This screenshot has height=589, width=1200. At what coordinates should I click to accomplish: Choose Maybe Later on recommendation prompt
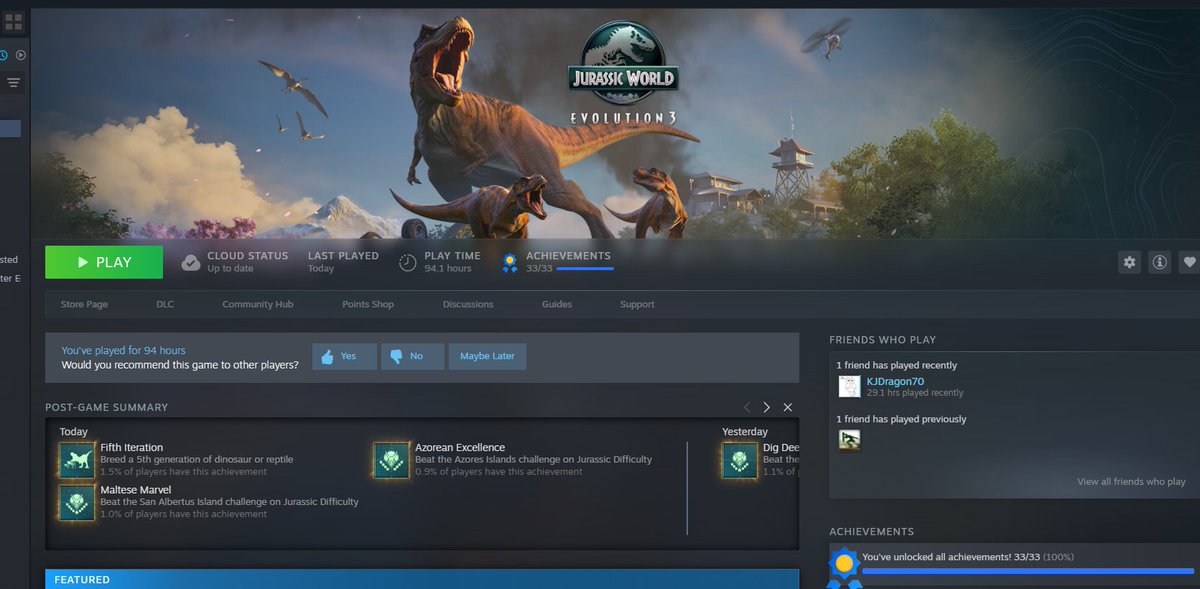click(x=487, y=356)
